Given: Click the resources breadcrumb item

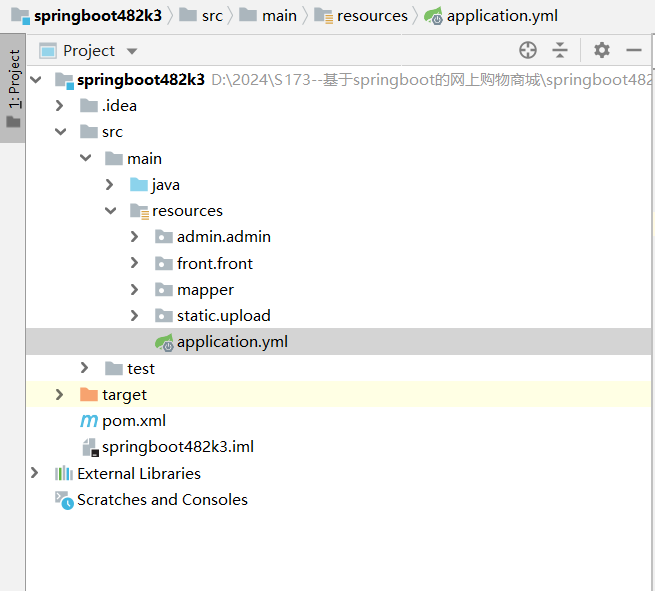Looking at the screenshot, I should (371, 15).
